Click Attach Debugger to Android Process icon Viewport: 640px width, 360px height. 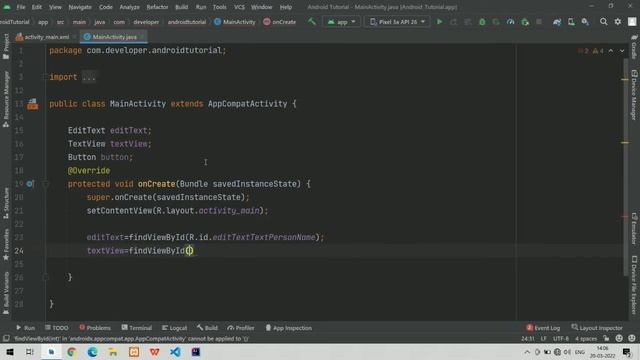click(x=525, y=22)
